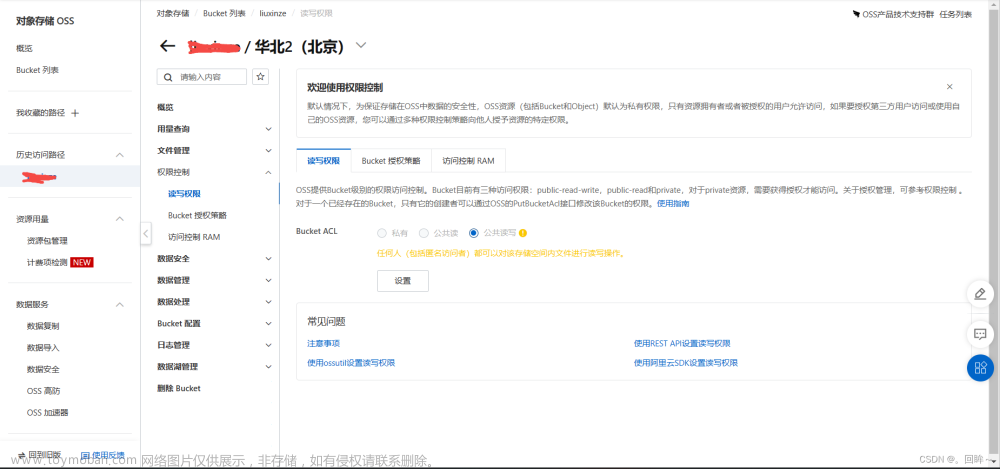
Task: Collapse the 历史访问路径 sidebar group
Action: [119, 155]
